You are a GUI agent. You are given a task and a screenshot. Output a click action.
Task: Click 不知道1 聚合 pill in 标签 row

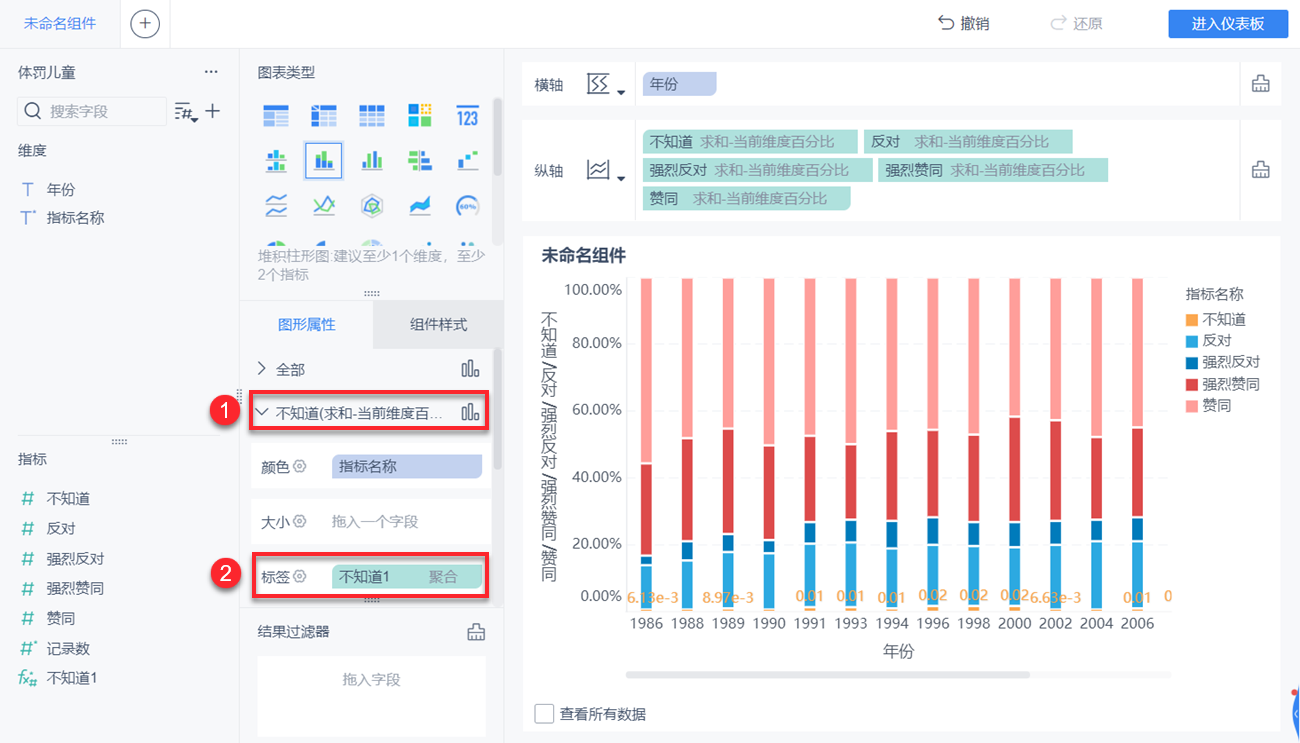[407, 576]
